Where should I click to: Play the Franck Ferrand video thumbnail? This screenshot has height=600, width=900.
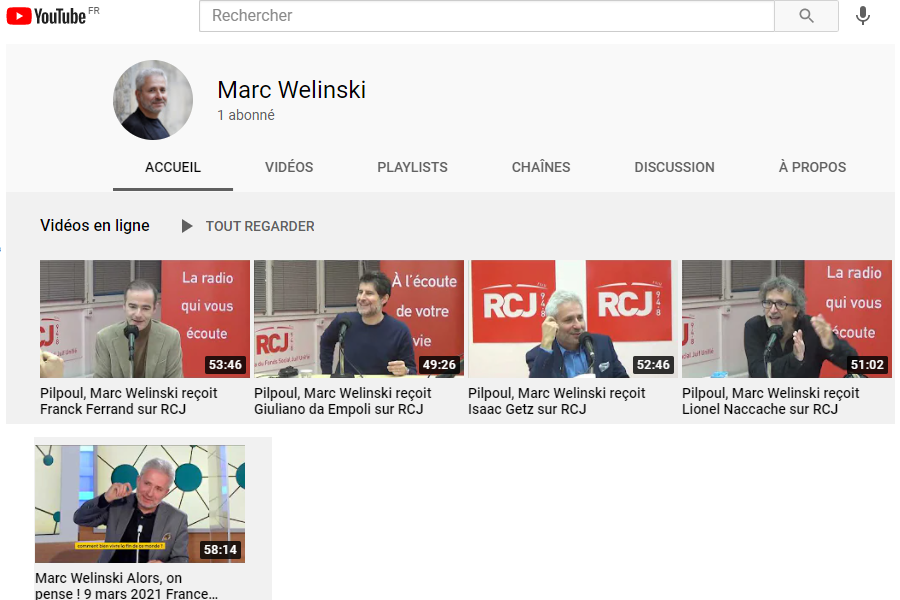click(x=144, y=319)
